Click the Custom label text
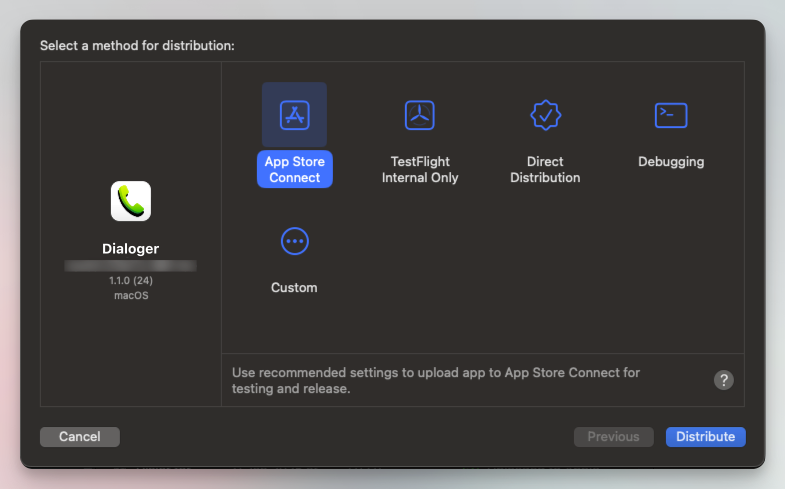The height and width of the screenshot is (489, 785). pyautogui.click(x=294, y=287)
